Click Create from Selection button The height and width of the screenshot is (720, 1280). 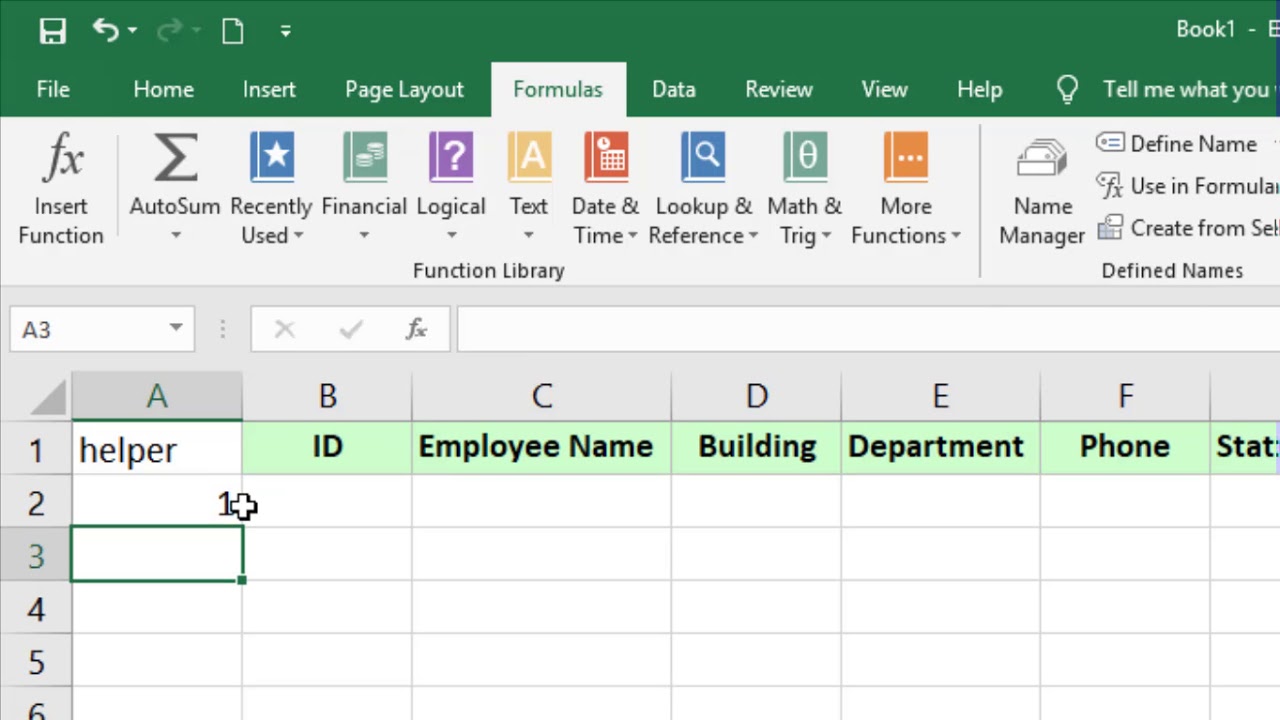1188,228
